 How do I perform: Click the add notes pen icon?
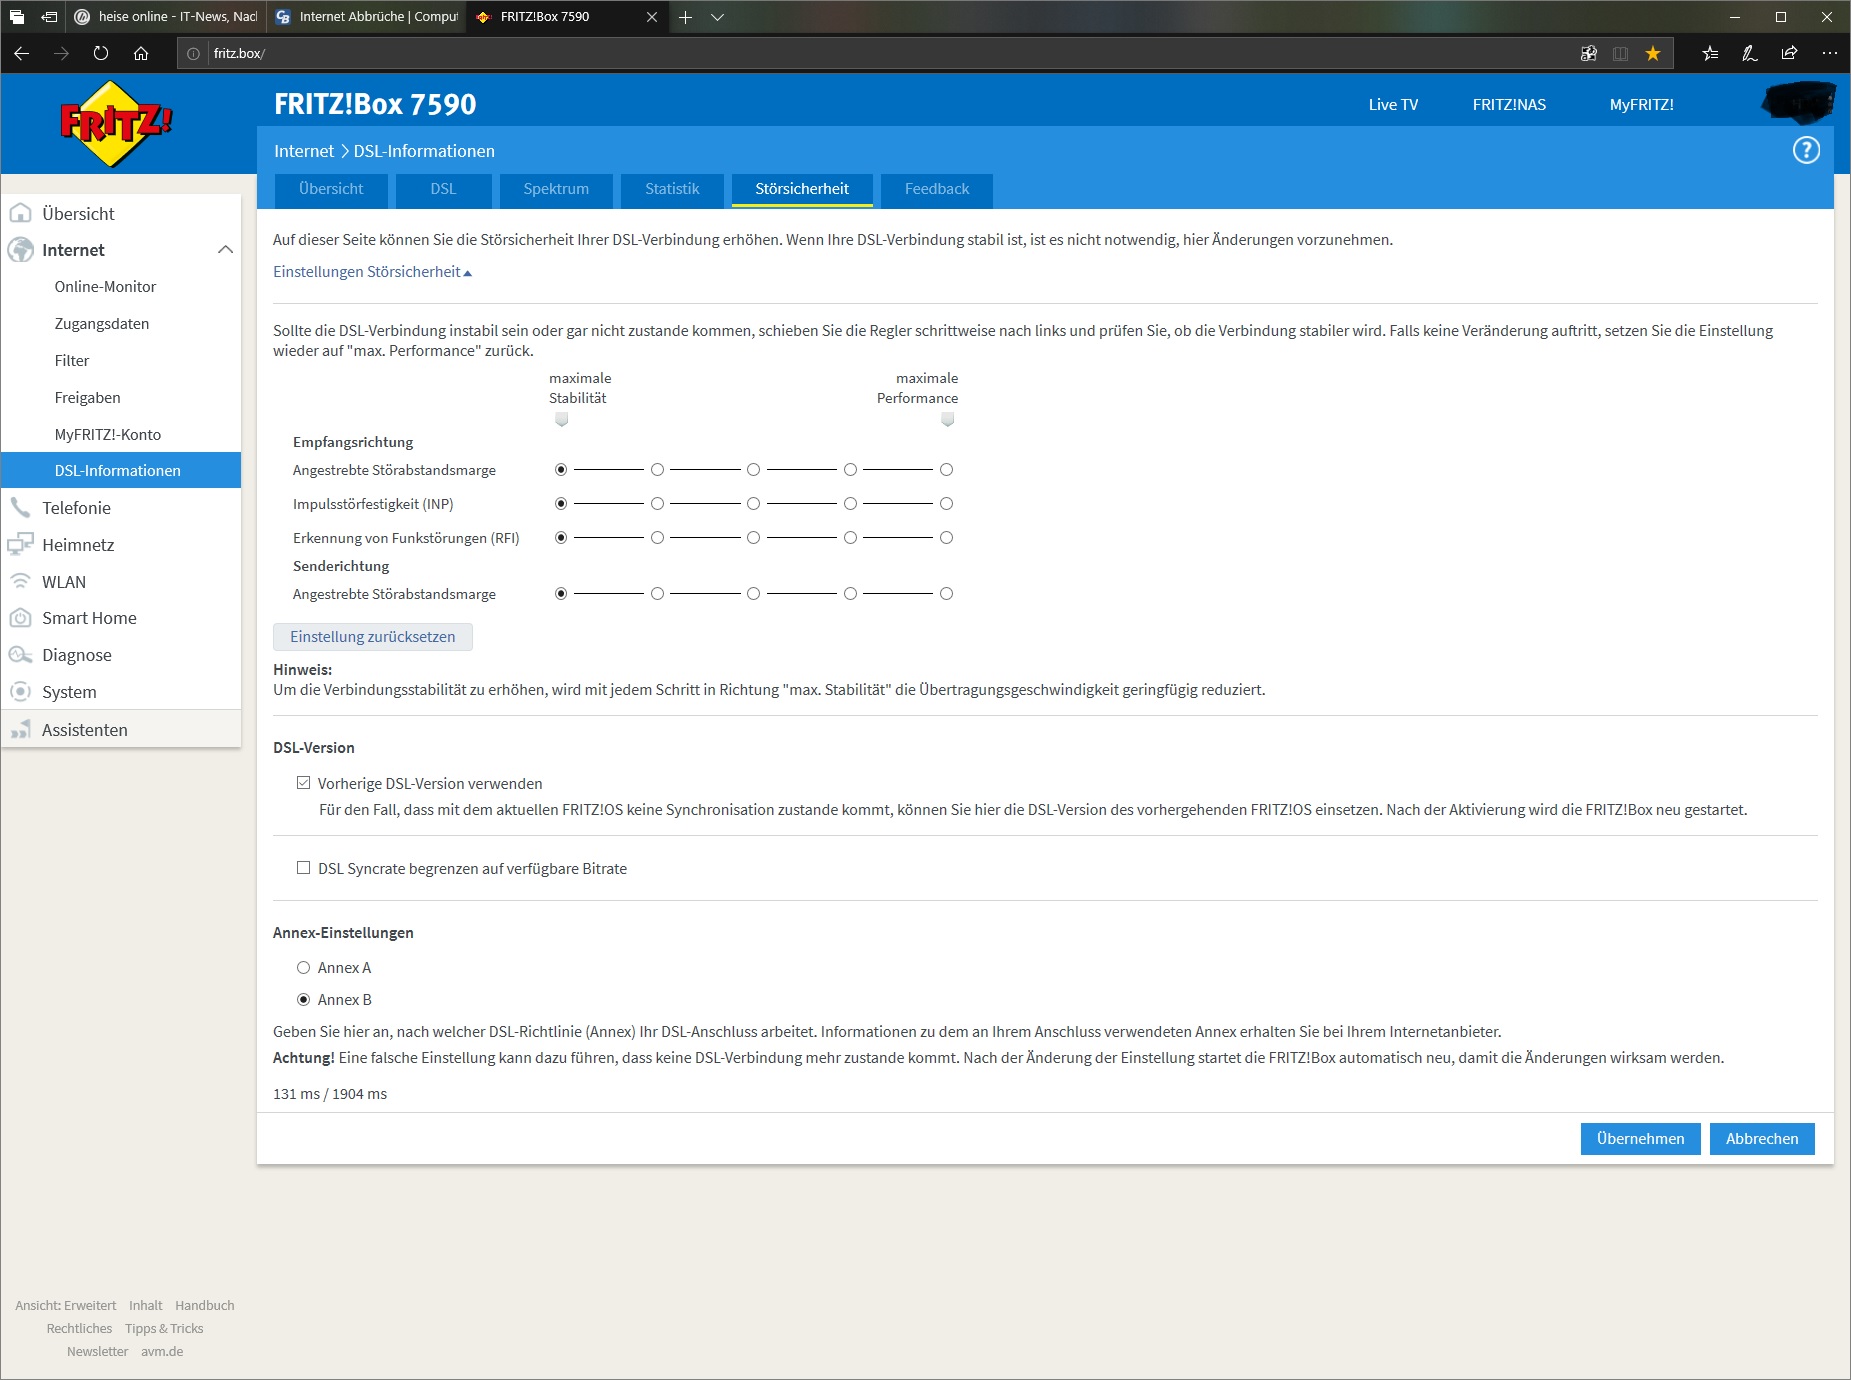1750,53
